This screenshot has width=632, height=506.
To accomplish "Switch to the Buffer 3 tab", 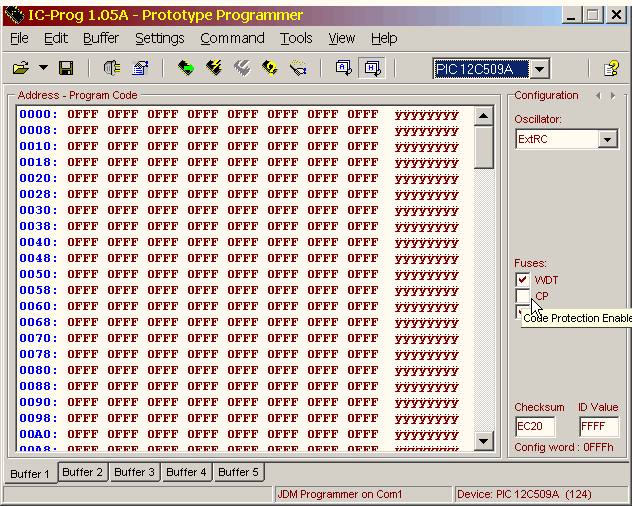I will click(x=135, y=472).
